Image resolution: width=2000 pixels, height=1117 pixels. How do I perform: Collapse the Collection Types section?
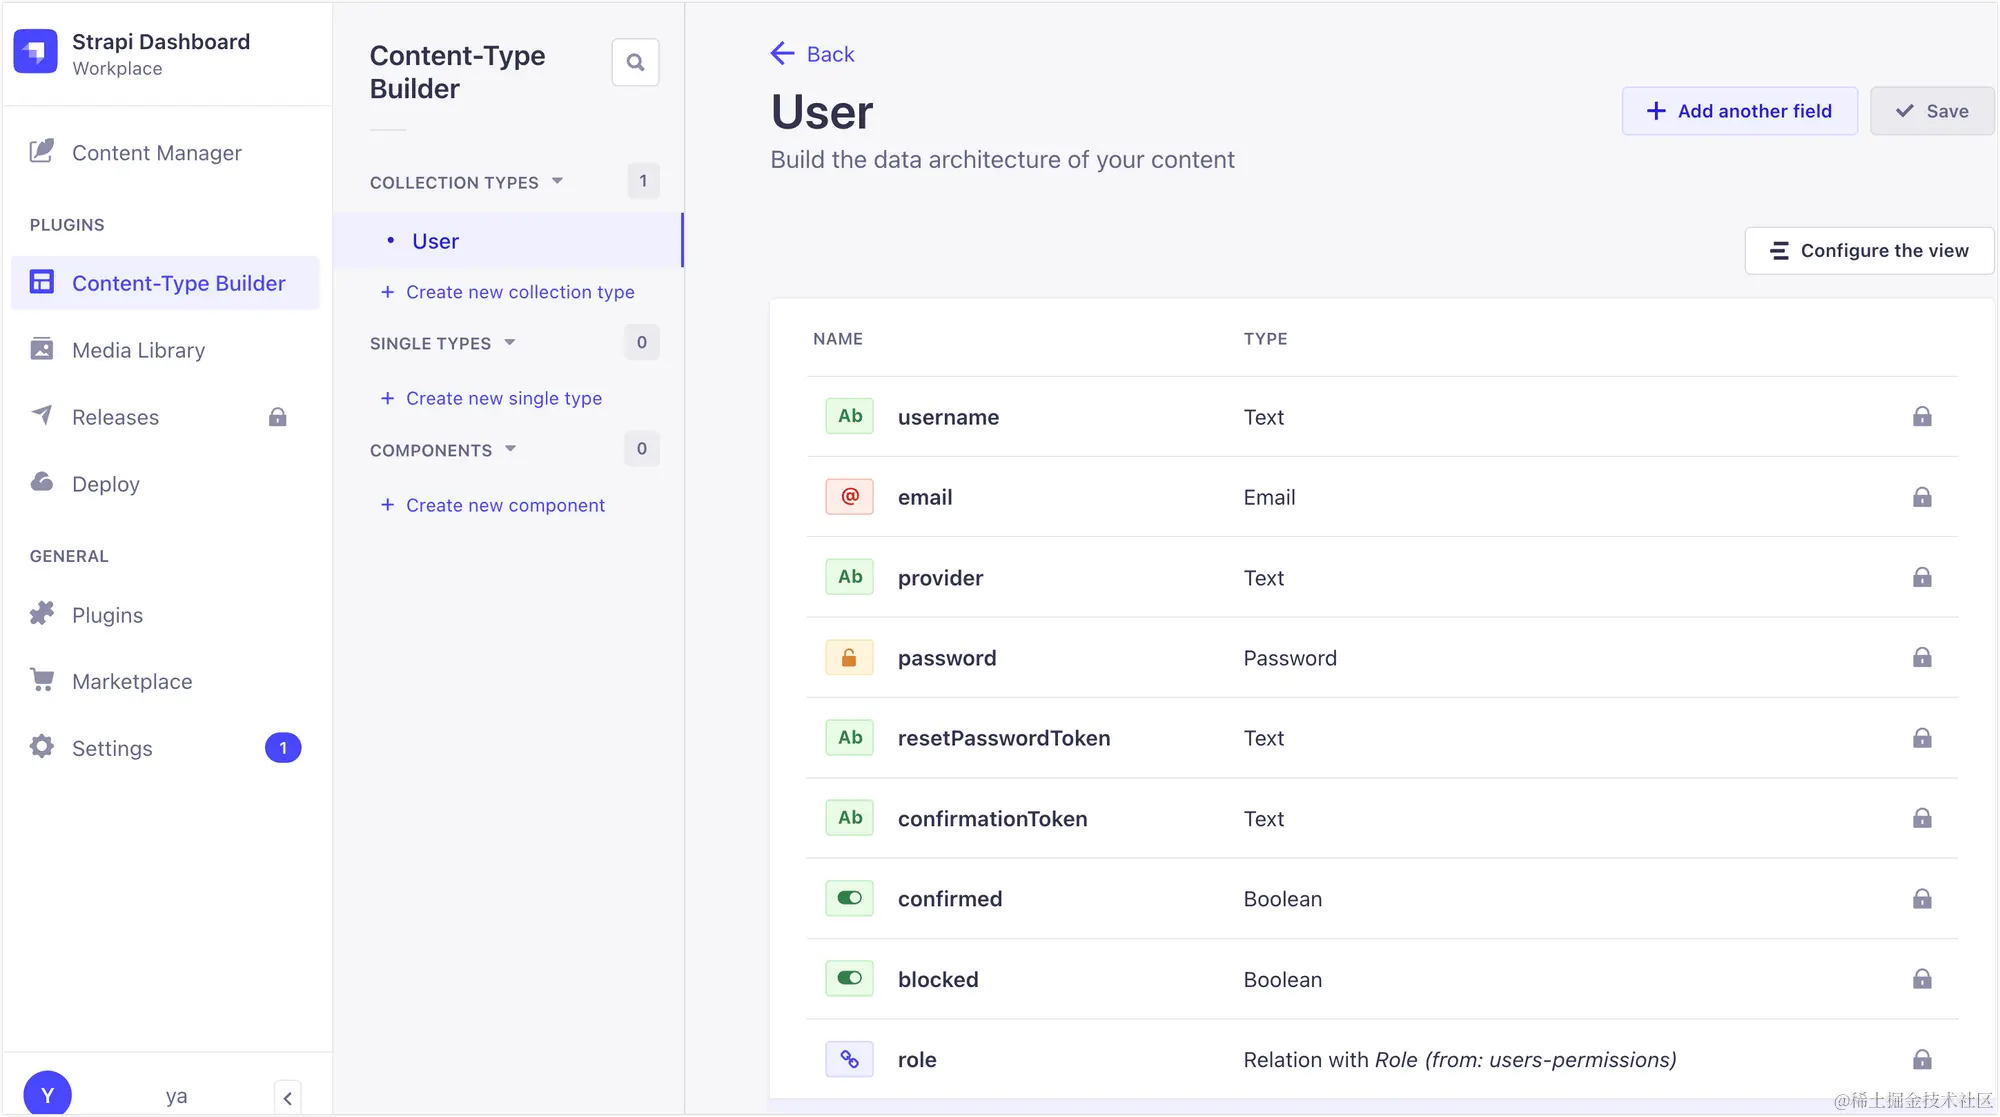tap(557, 182)
